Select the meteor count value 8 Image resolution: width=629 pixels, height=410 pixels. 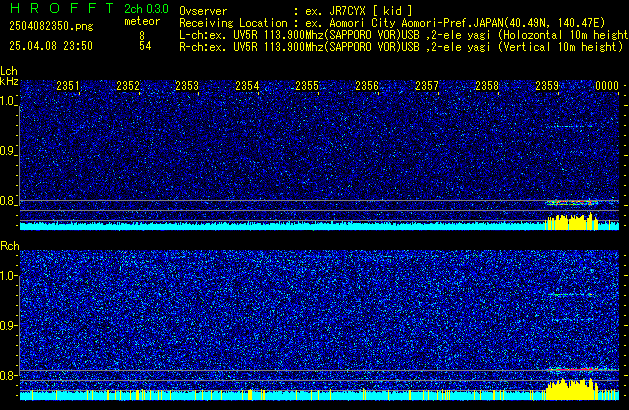pyautogui.click(x=142, y=35)
